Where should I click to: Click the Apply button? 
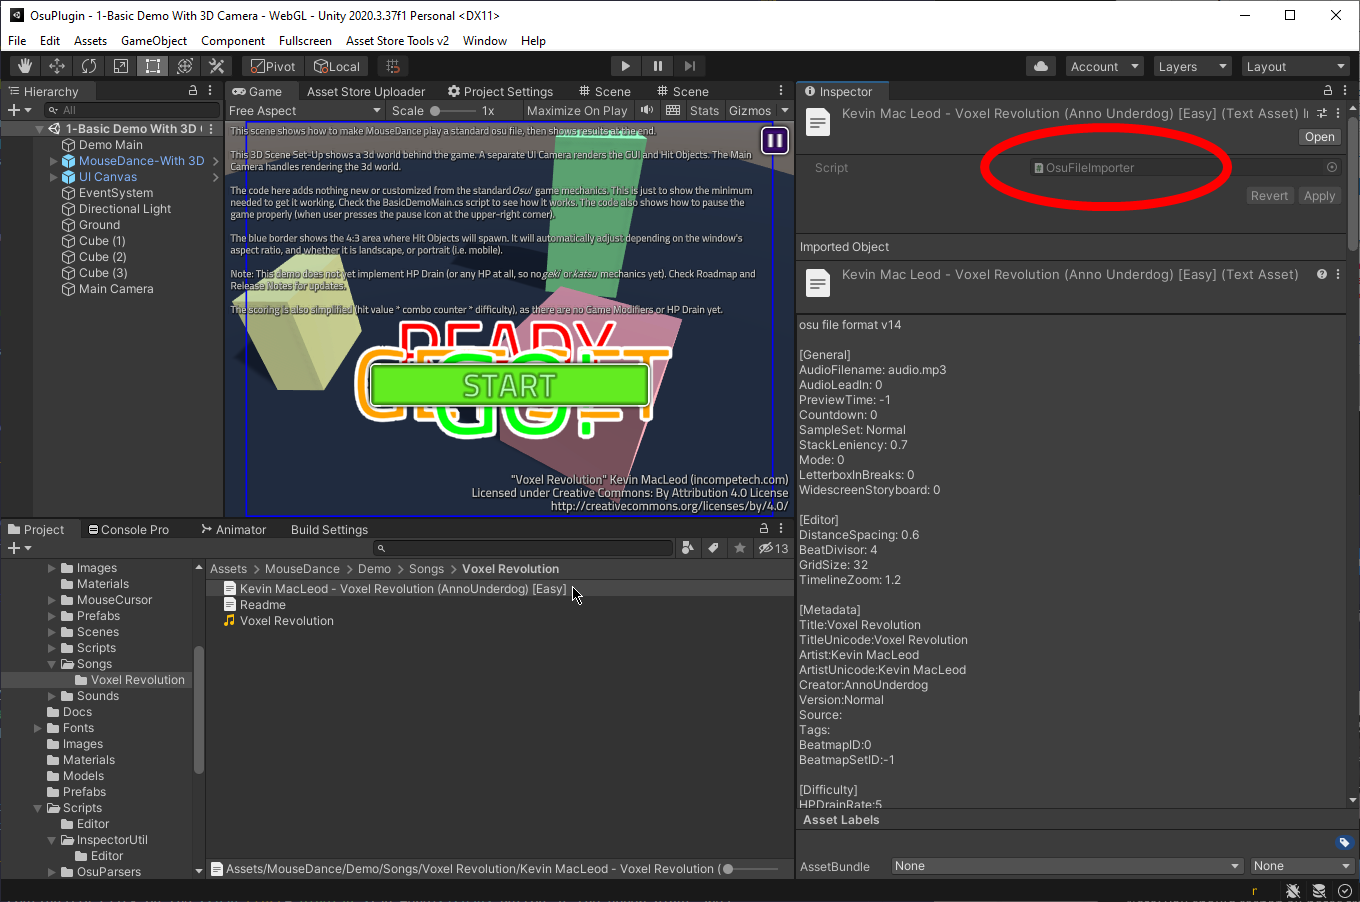coord(1319,196)
